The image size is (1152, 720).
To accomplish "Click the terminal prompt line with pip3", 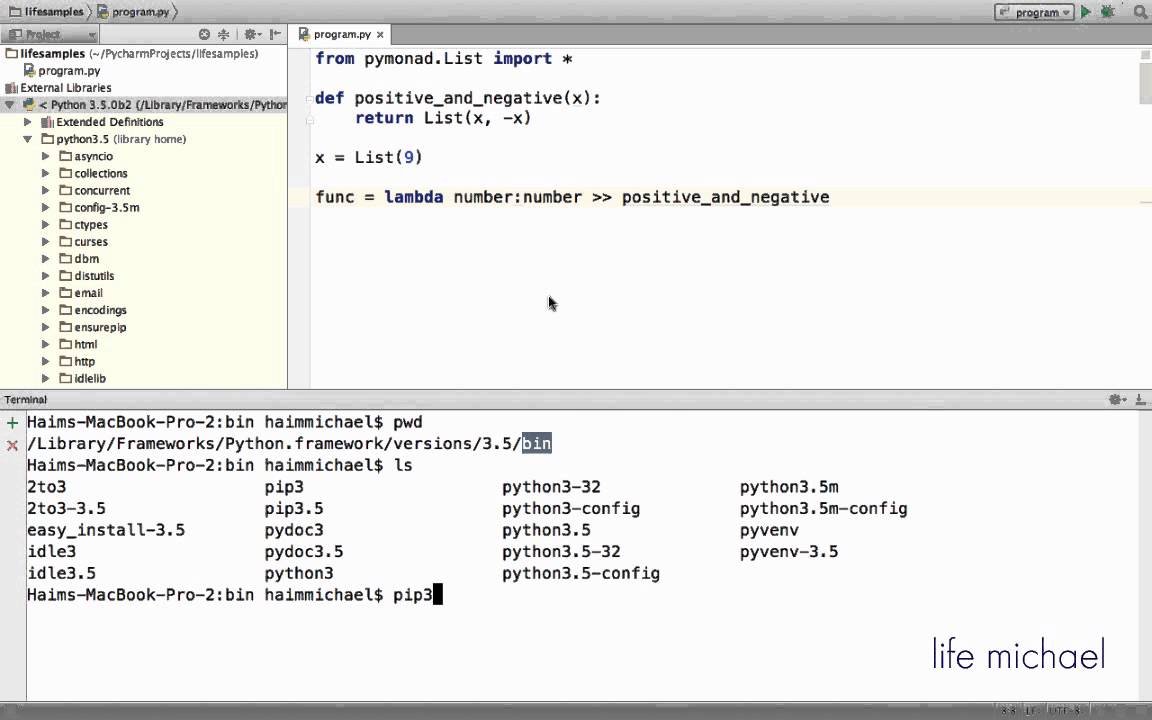I will (x=235, y=594).
